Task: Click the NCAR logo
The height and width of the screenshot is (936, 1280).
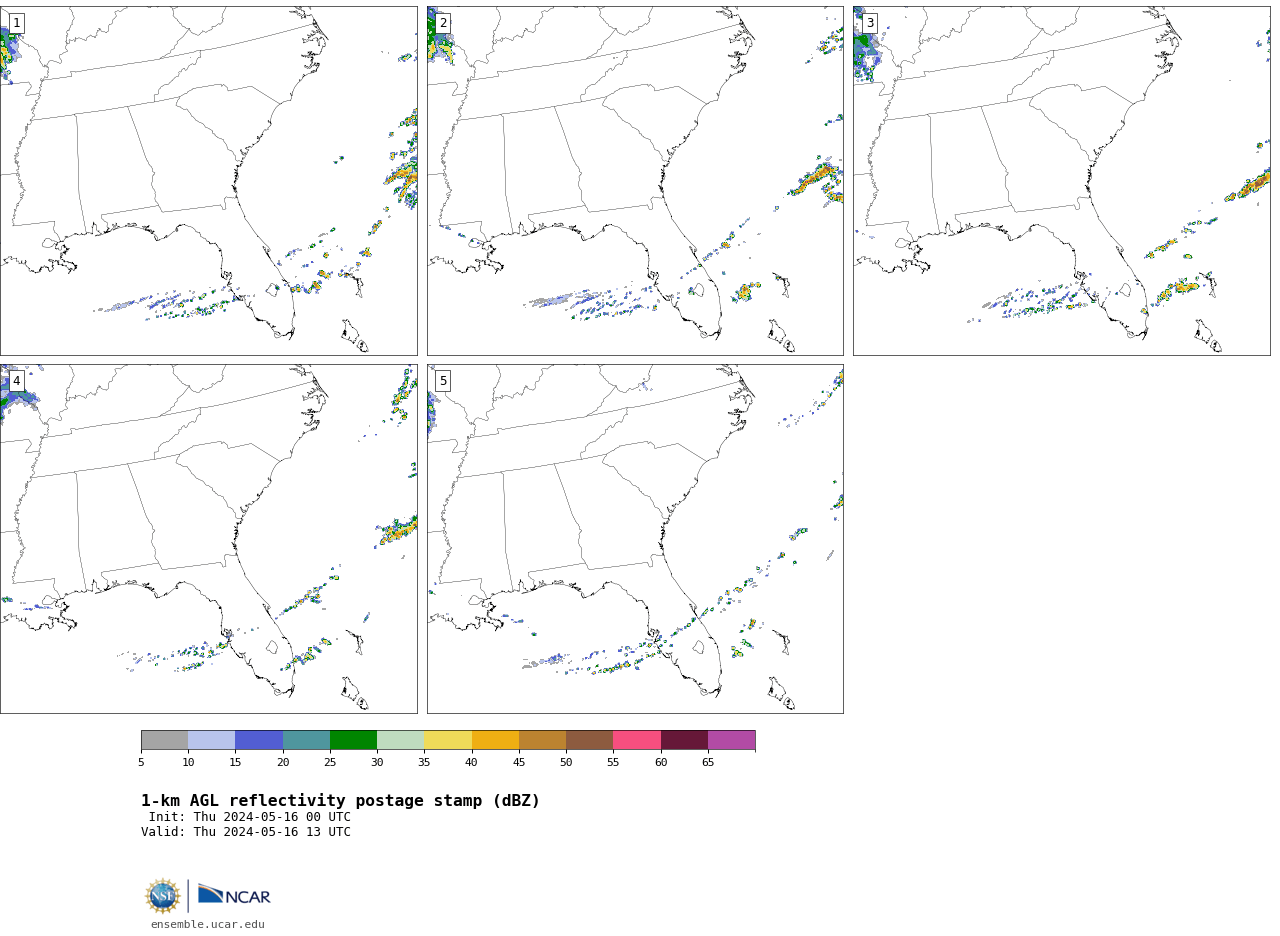Action: point(234,895)
